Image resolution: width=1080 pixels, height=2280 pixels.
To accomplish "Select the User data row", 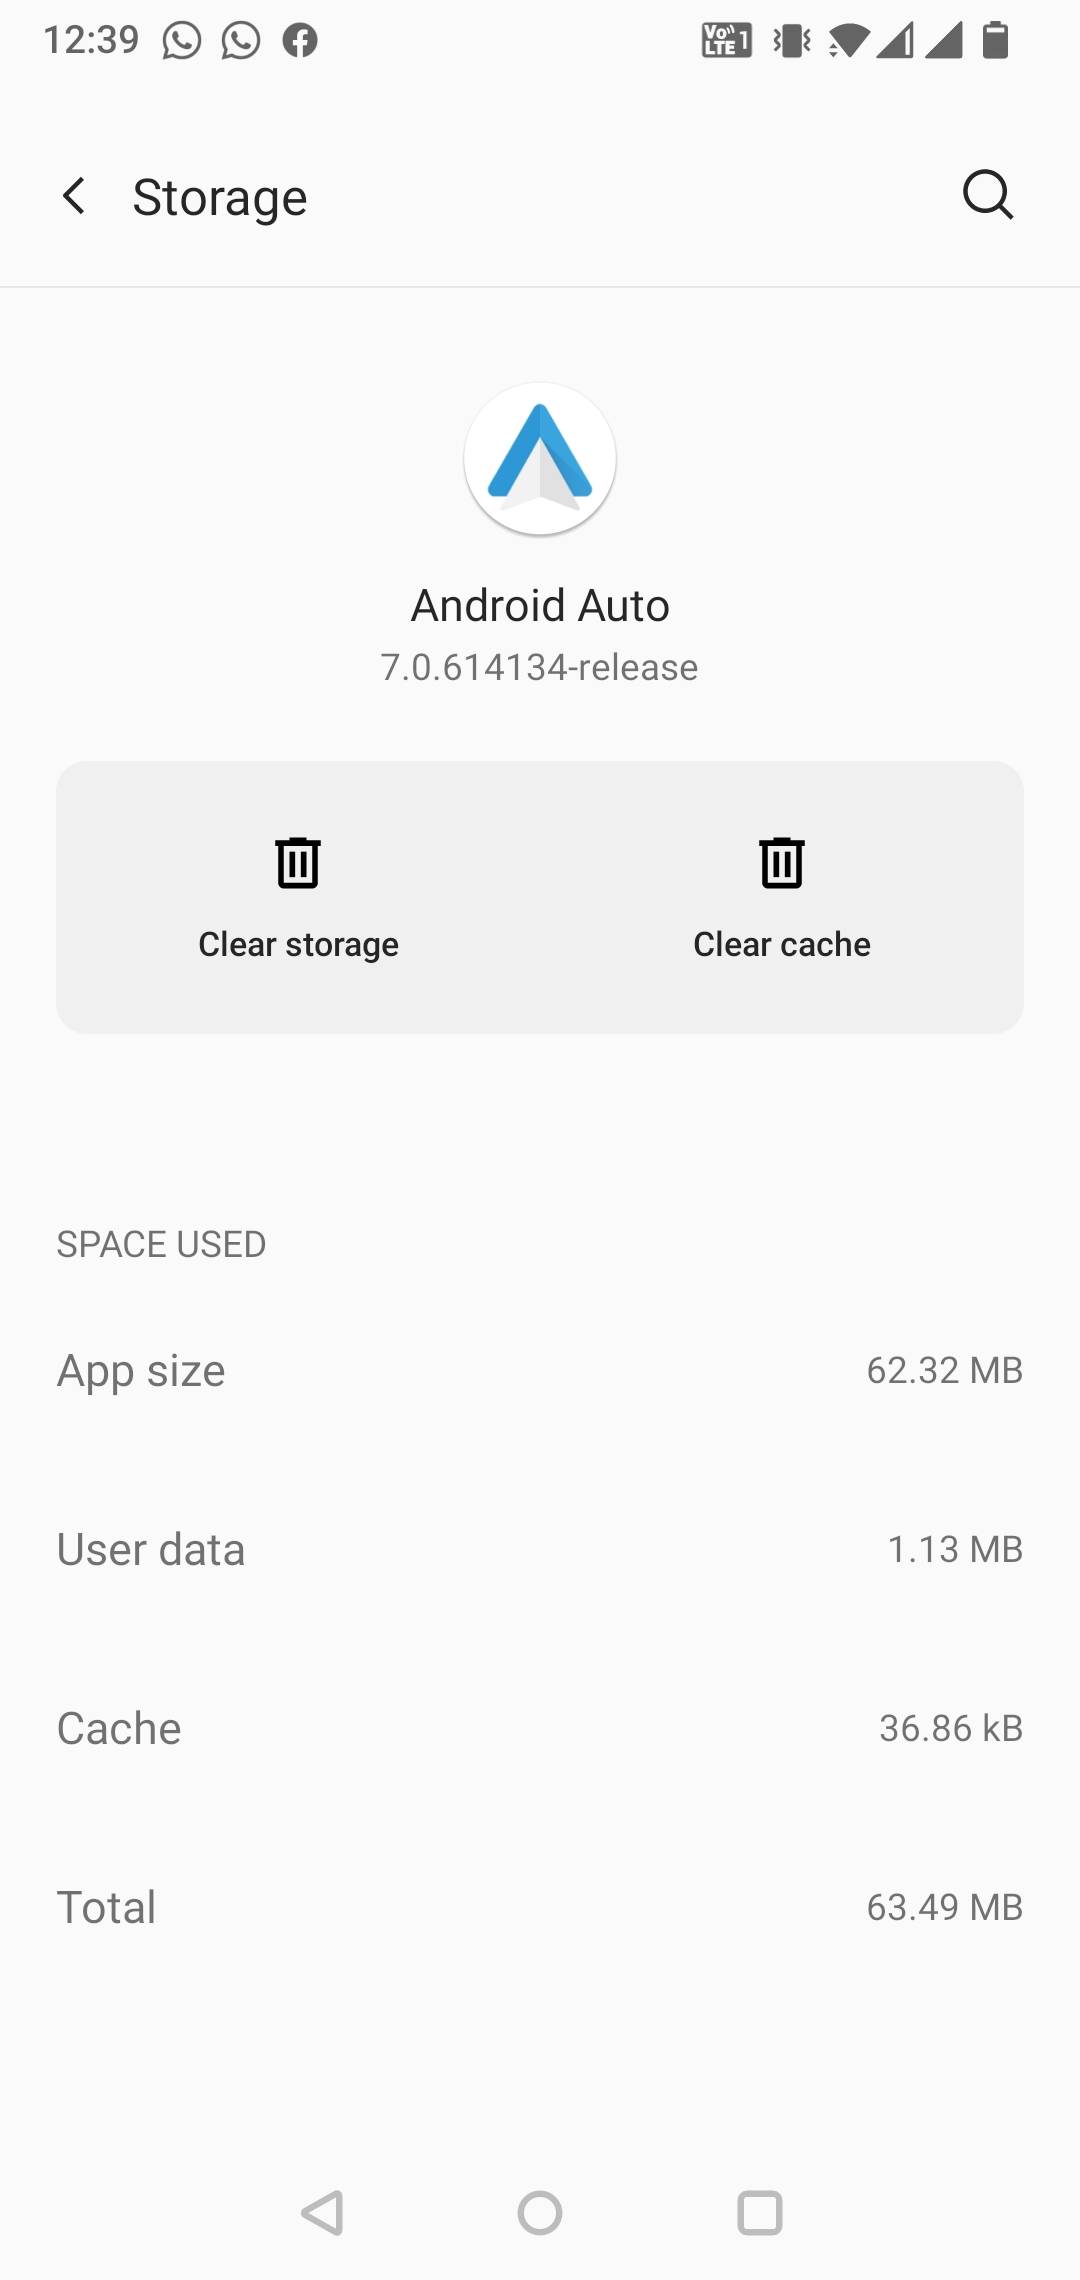I will [540, 1549].
